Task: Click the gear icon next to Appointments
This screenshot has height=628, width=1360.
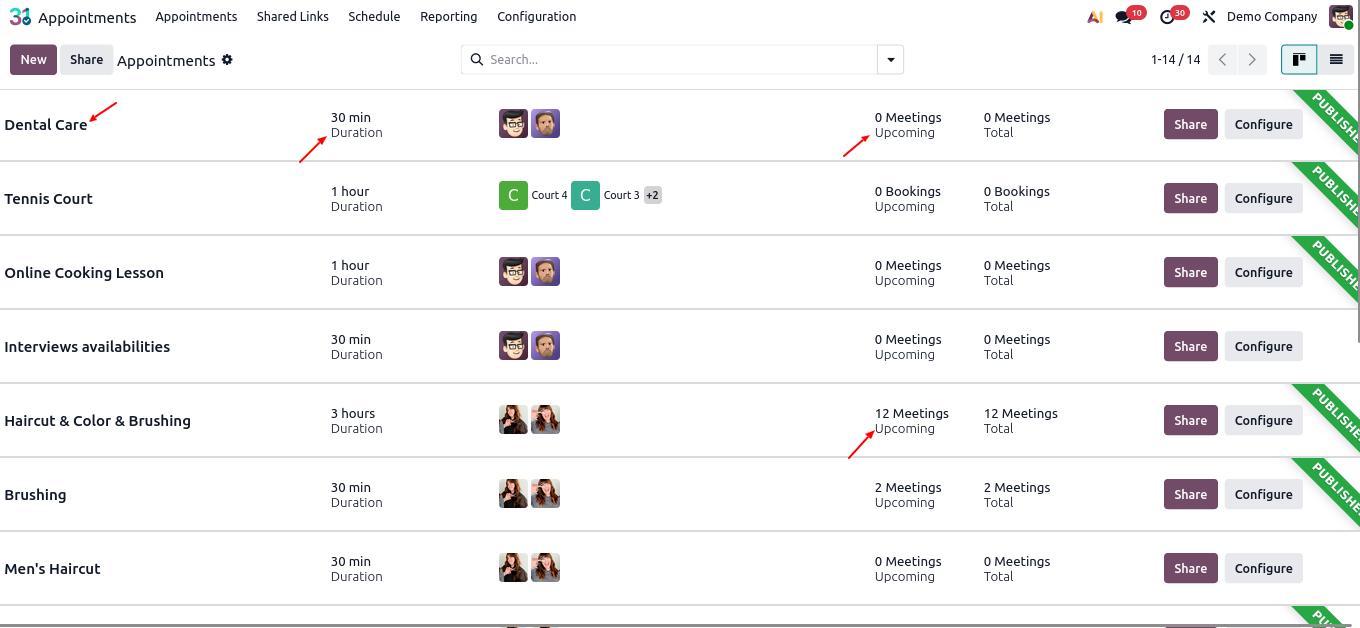Action: [227, 60]
